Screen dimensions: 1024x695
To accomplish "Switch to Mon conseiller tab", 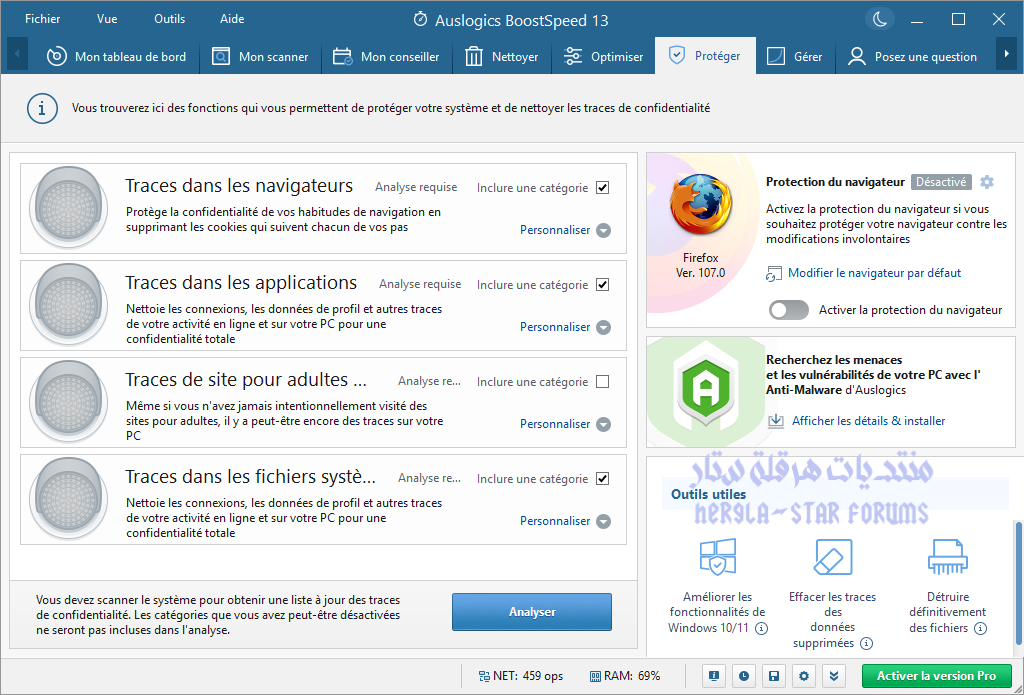I will point(386,57).
